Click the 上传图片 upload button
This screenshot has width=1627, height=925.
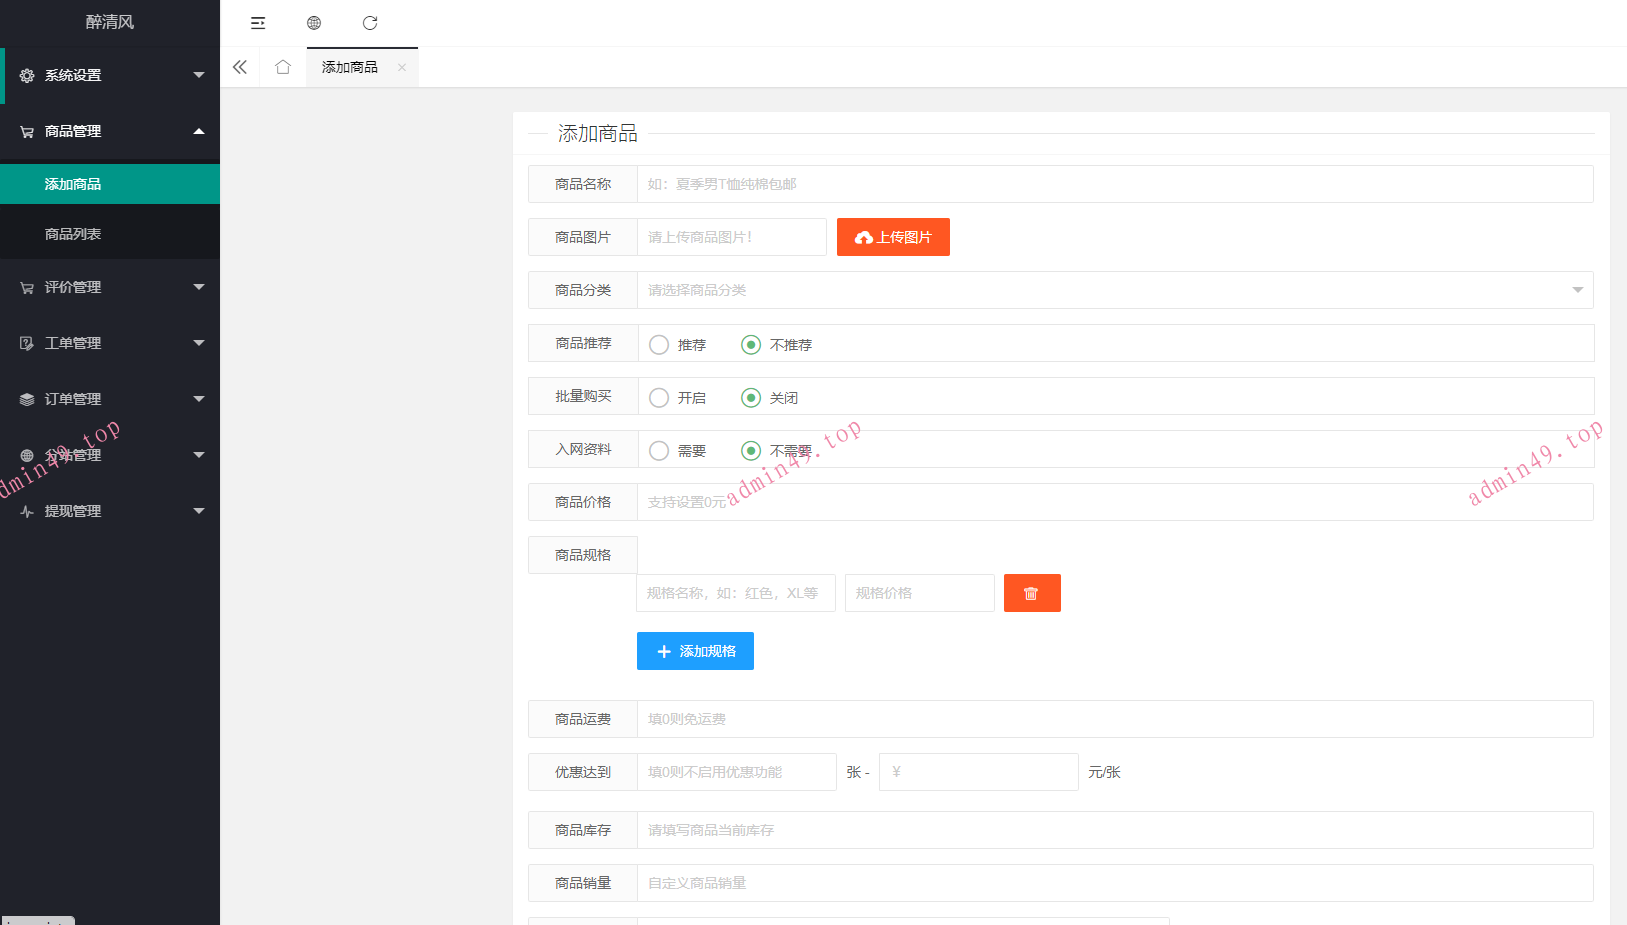893,237
